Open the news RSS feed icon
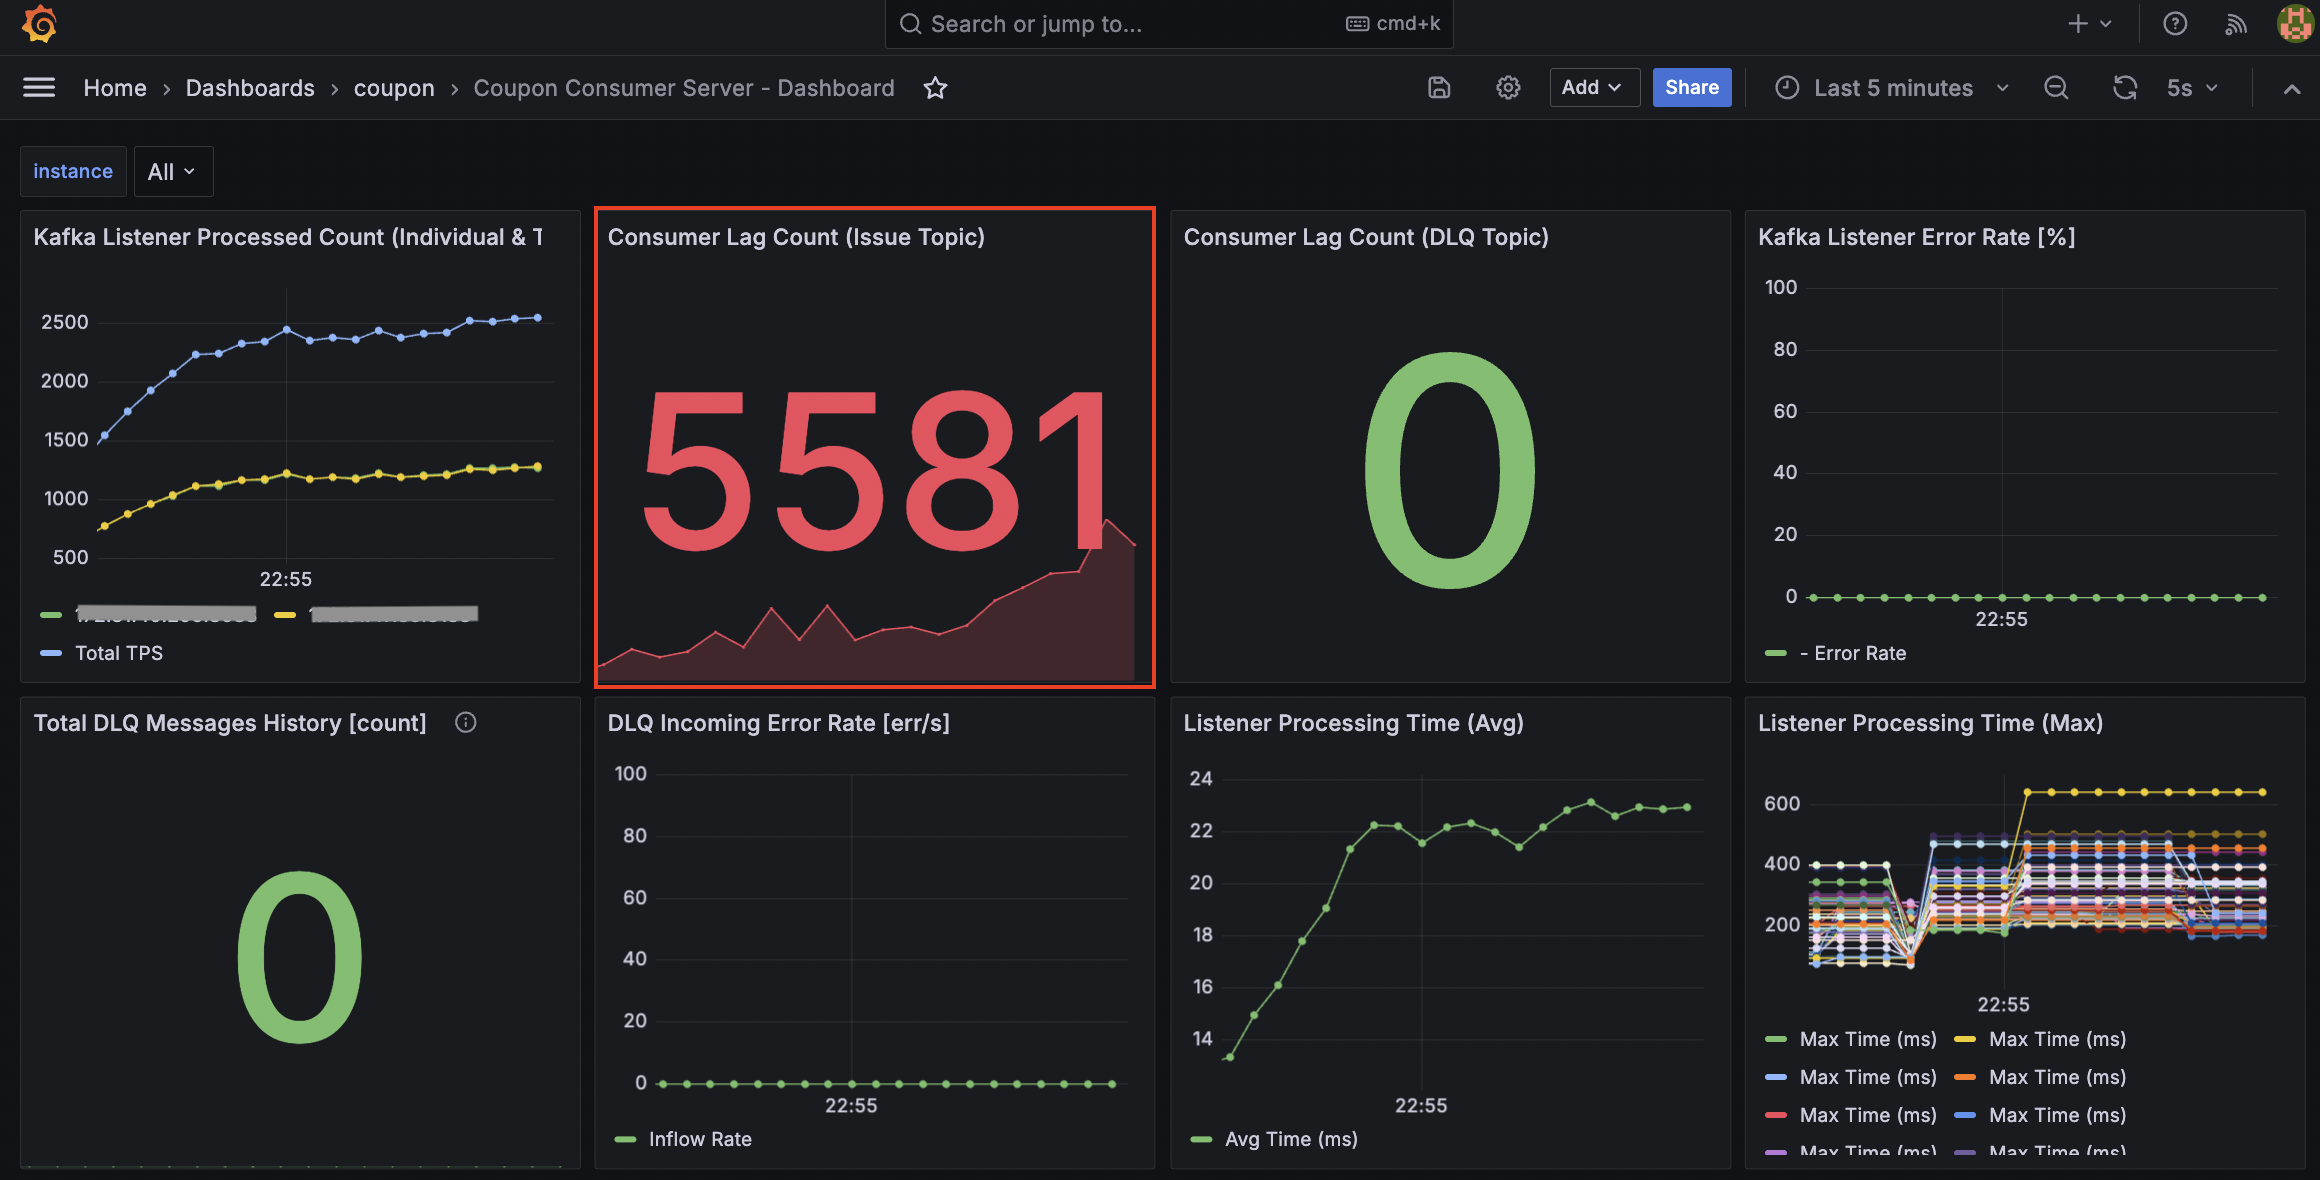 [2235, 24]
